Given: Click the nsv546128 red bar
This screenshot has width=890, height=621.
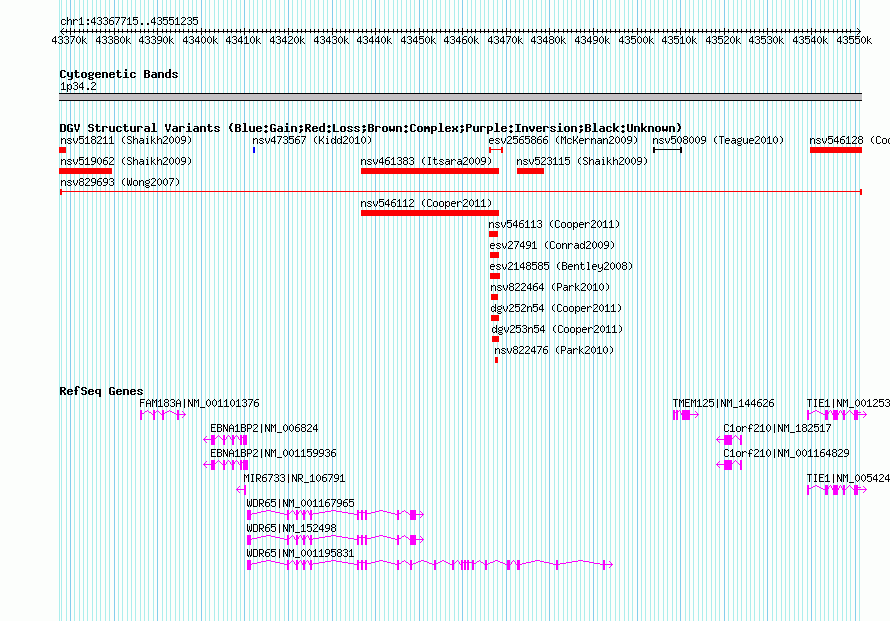Looking at the screenshot, I should [x=836, y=150].
